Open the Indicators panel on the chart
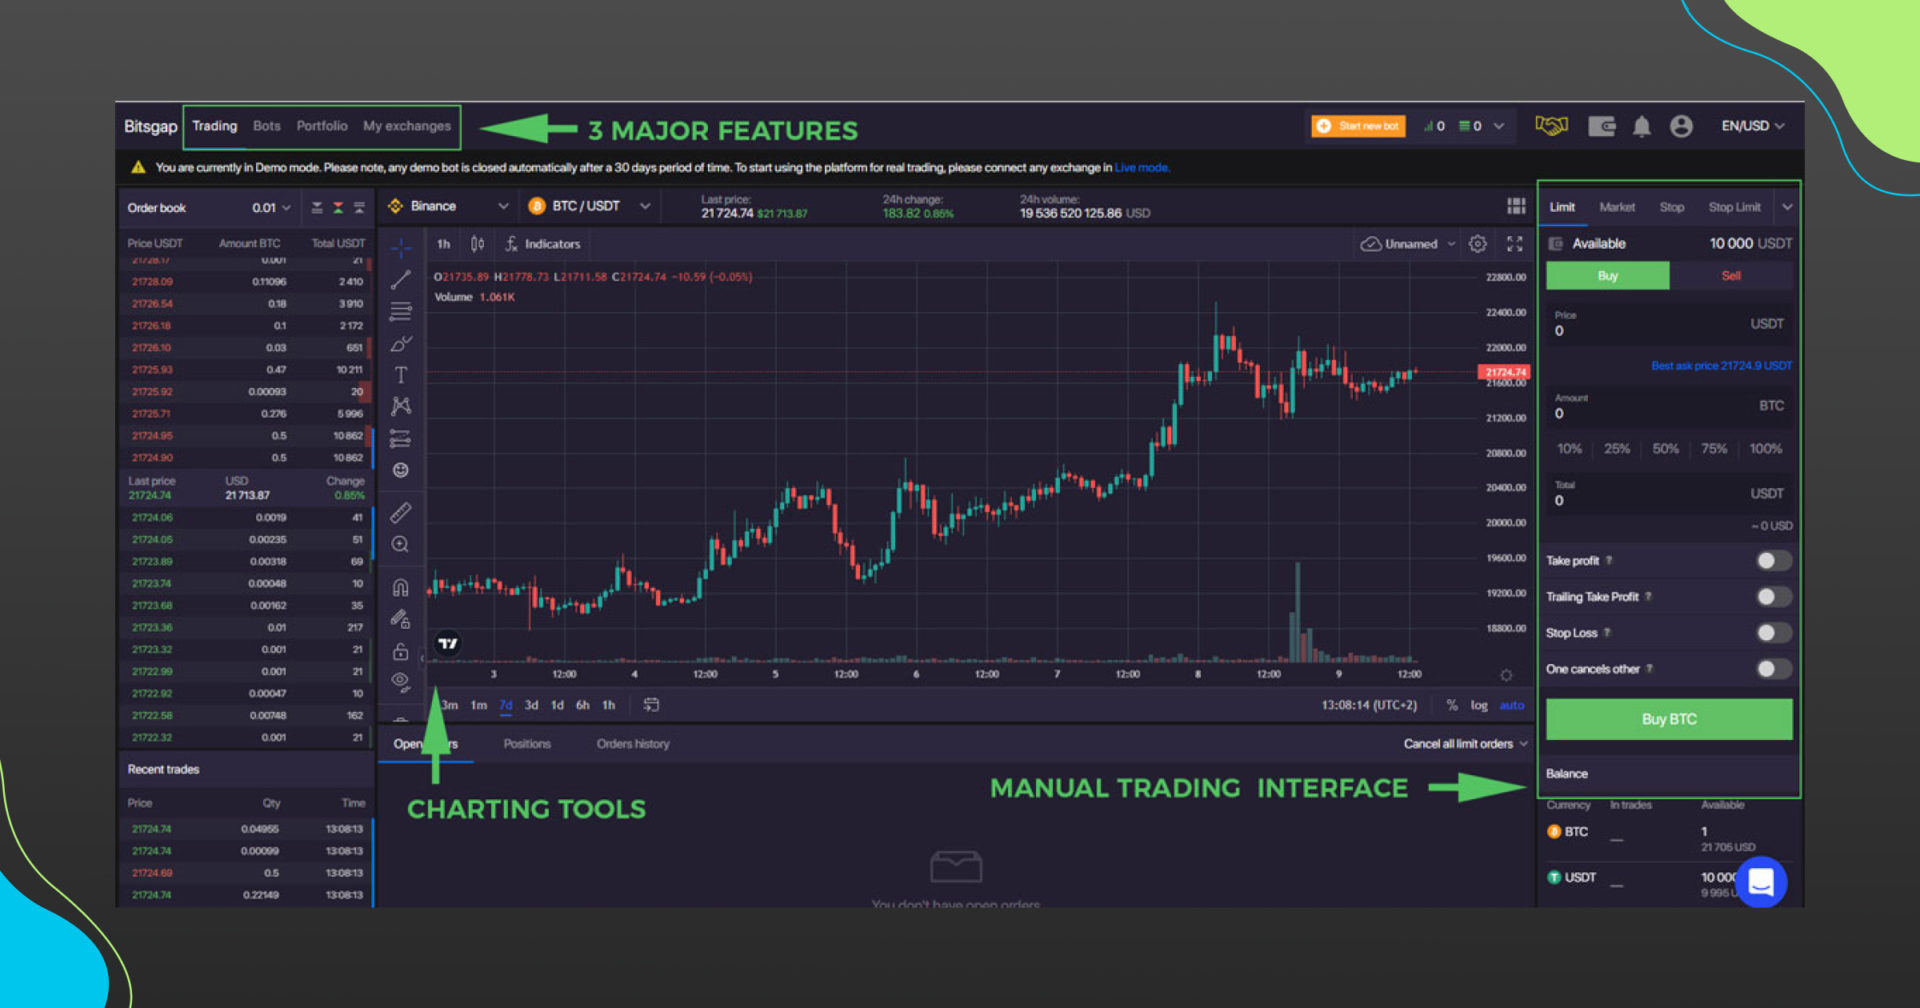Viewport: 1920px width, 1008px height. [543, 243]
